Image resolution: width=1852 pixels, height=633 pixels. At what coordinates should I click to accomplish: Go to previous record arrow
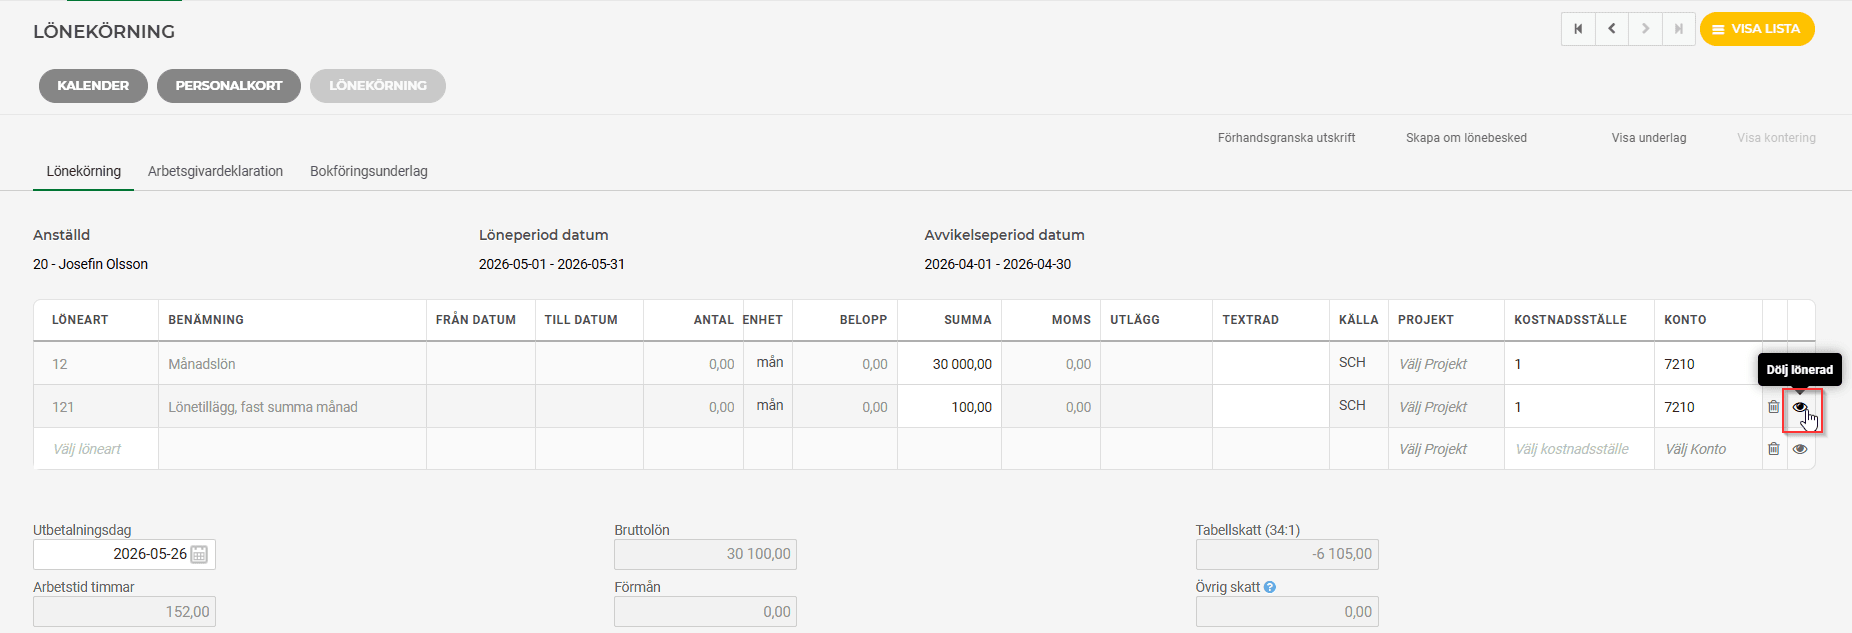pyautogui.click(x=1612, y=29)
